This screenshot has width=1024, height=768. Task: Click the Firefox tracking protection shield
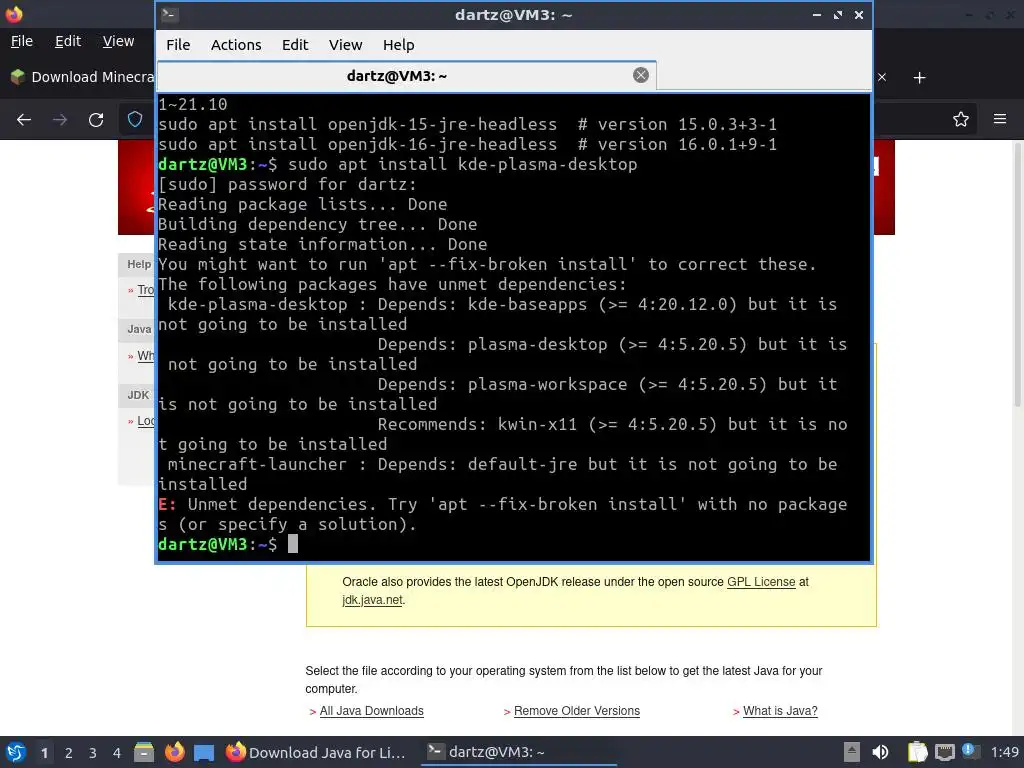point(135,120)
